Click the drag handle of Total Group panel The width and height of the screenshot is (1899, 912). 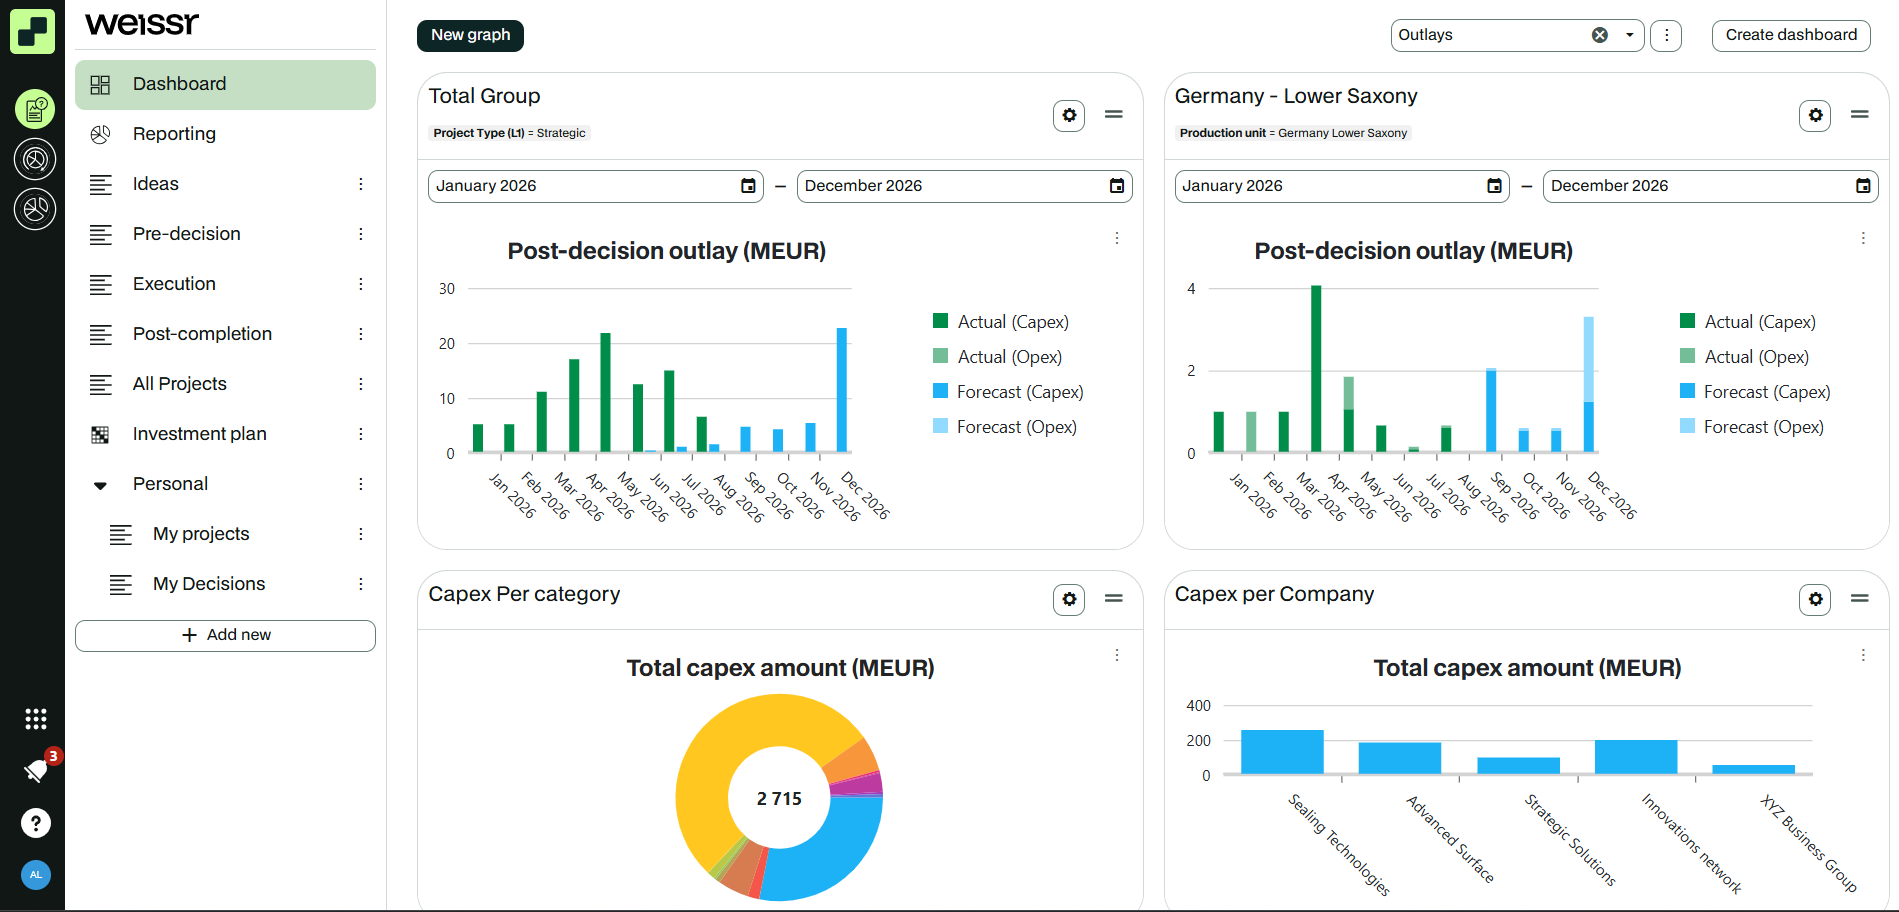coord(1113,115)
